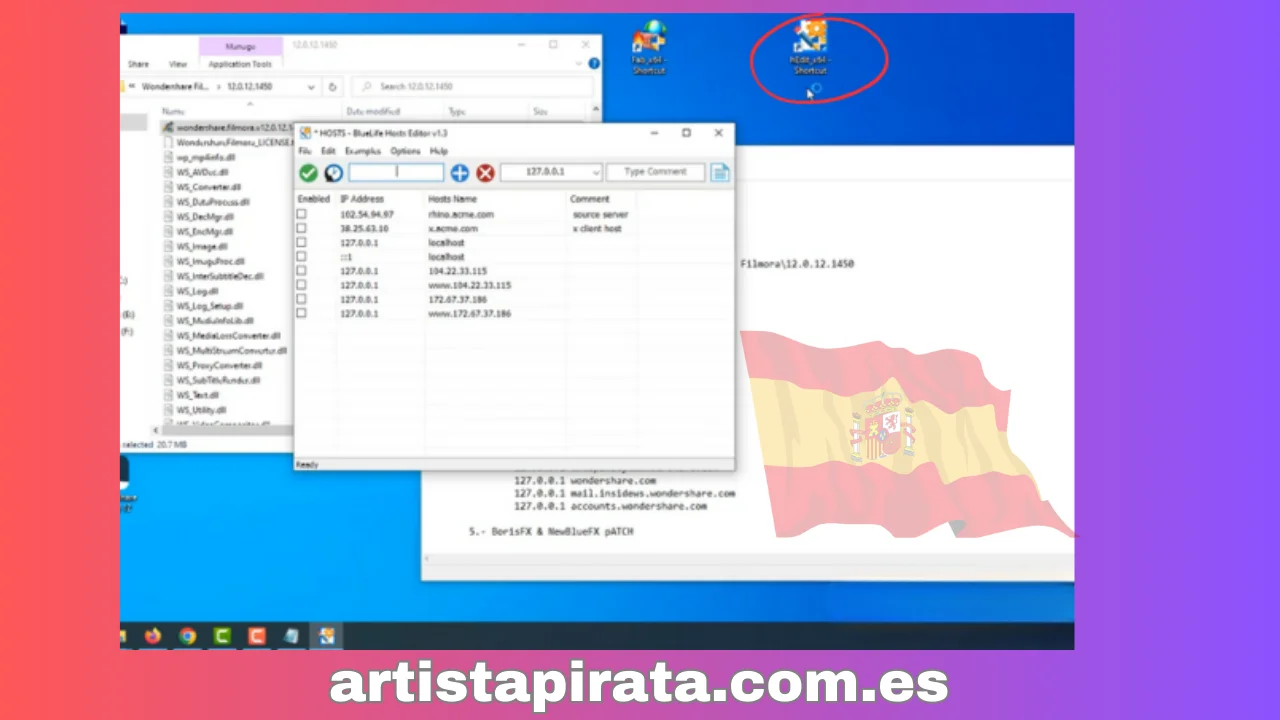Viewport: 1280px width, 720px height.
Task: Enable the 172.67.37.186 host entry checkbox
Action: (301, 299)
